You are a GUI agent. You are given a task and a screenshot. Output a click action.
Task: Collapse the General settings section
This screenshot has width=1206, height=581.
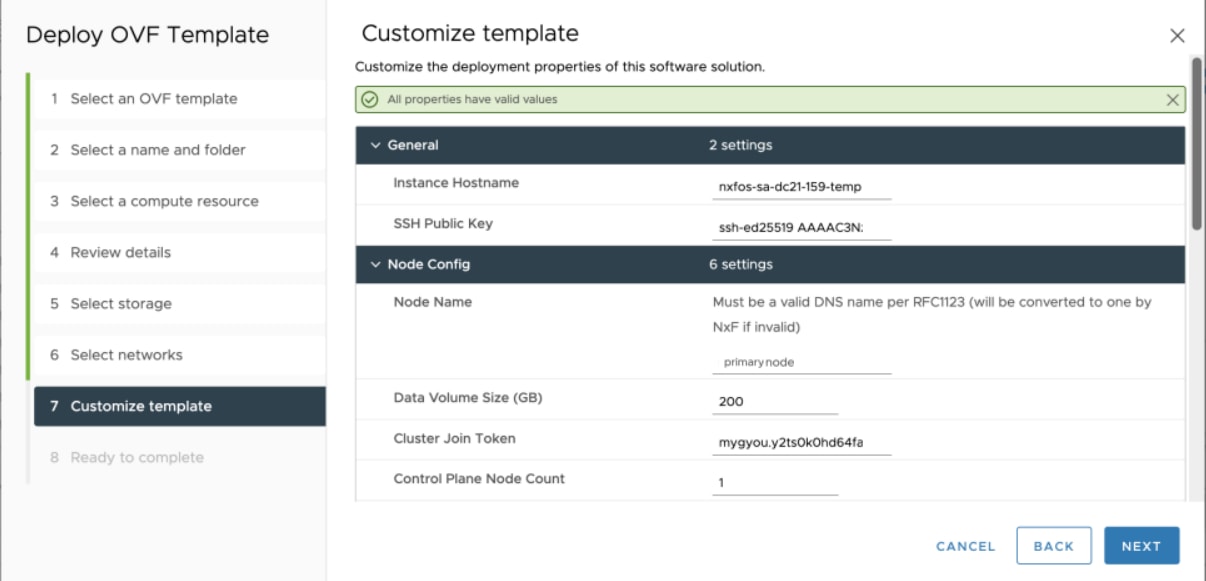pyautogui.click(x=376, y=145)
